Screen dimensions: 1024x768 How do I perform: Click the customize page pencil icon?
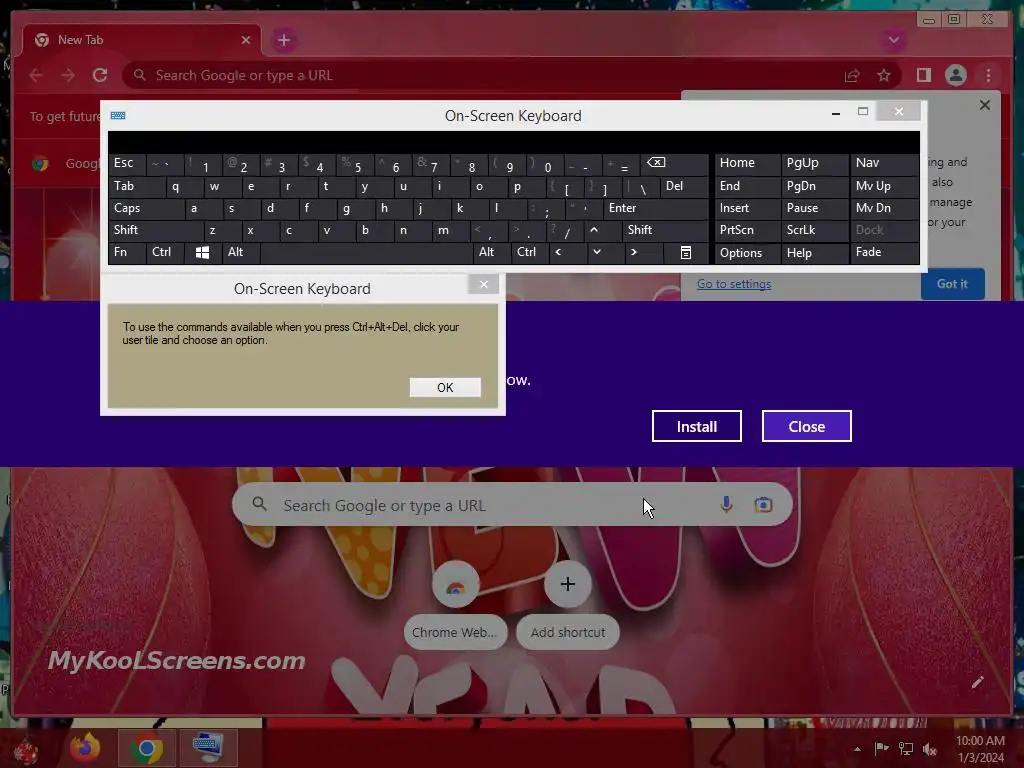coord(977,682)
